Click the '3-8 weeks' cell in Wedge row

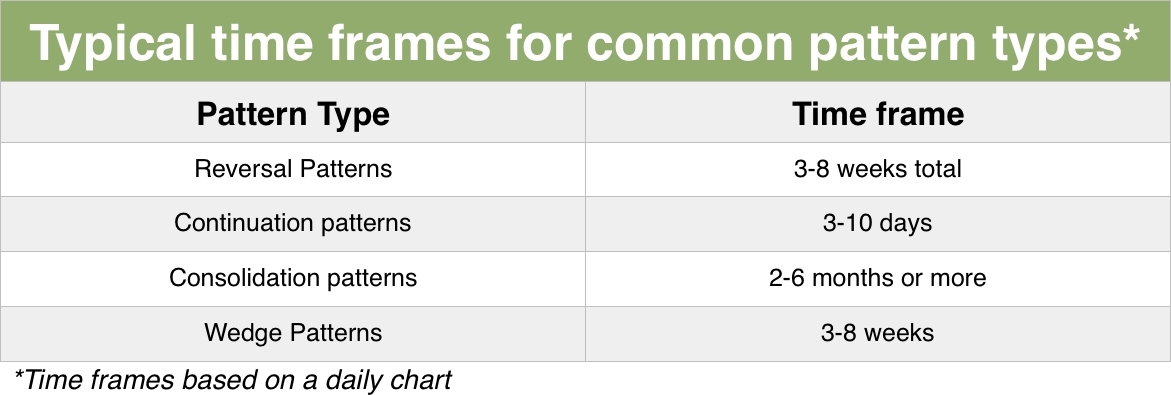878,333
